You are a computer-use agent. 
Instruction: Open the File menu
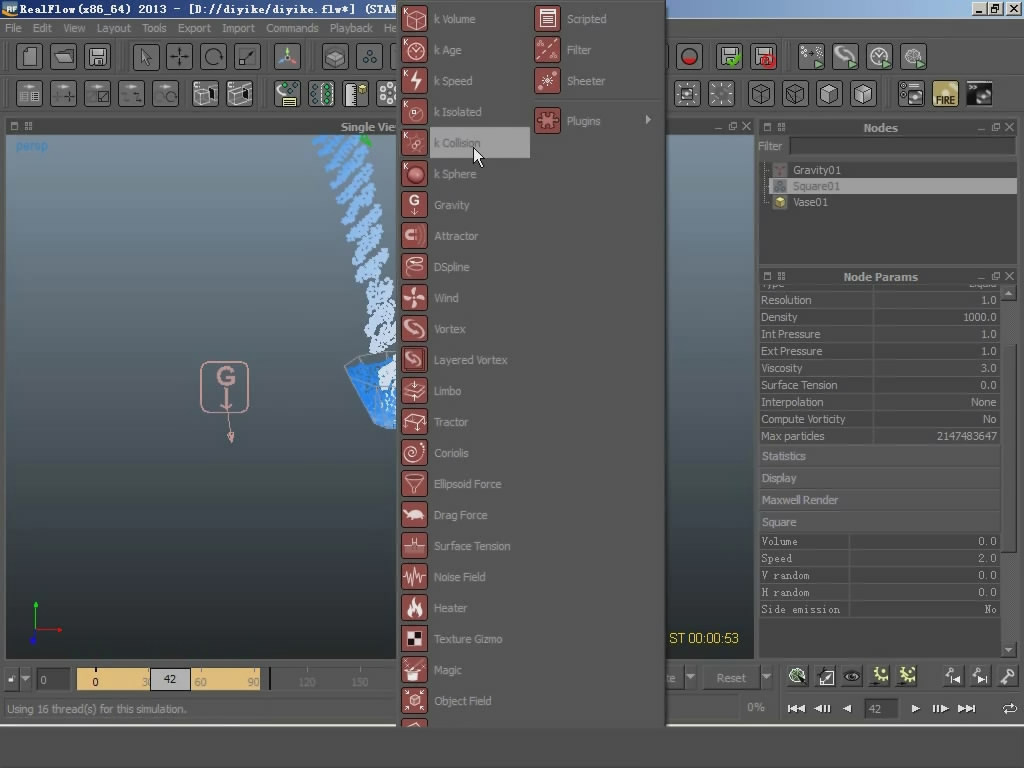pos(13,28)
